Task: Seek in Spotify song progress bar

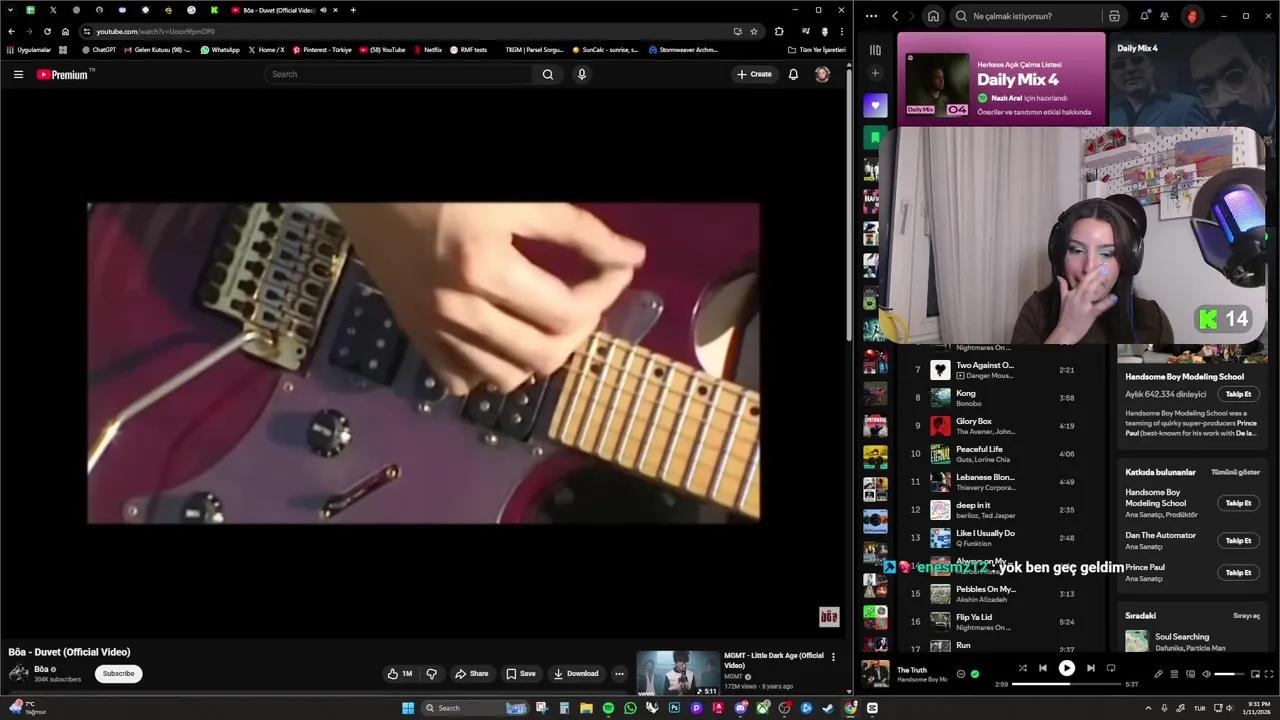Action: [1066, 684]
